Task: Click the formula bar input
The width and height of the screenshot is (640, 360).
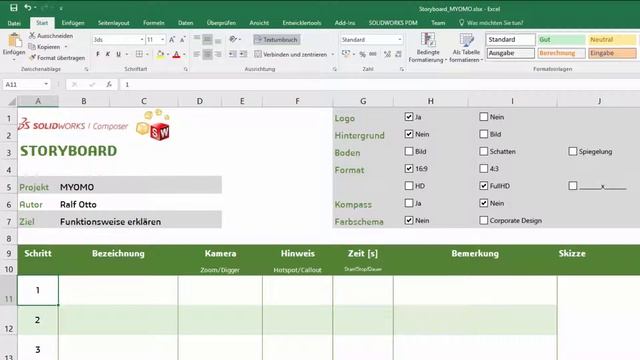Action: point(380,84)
